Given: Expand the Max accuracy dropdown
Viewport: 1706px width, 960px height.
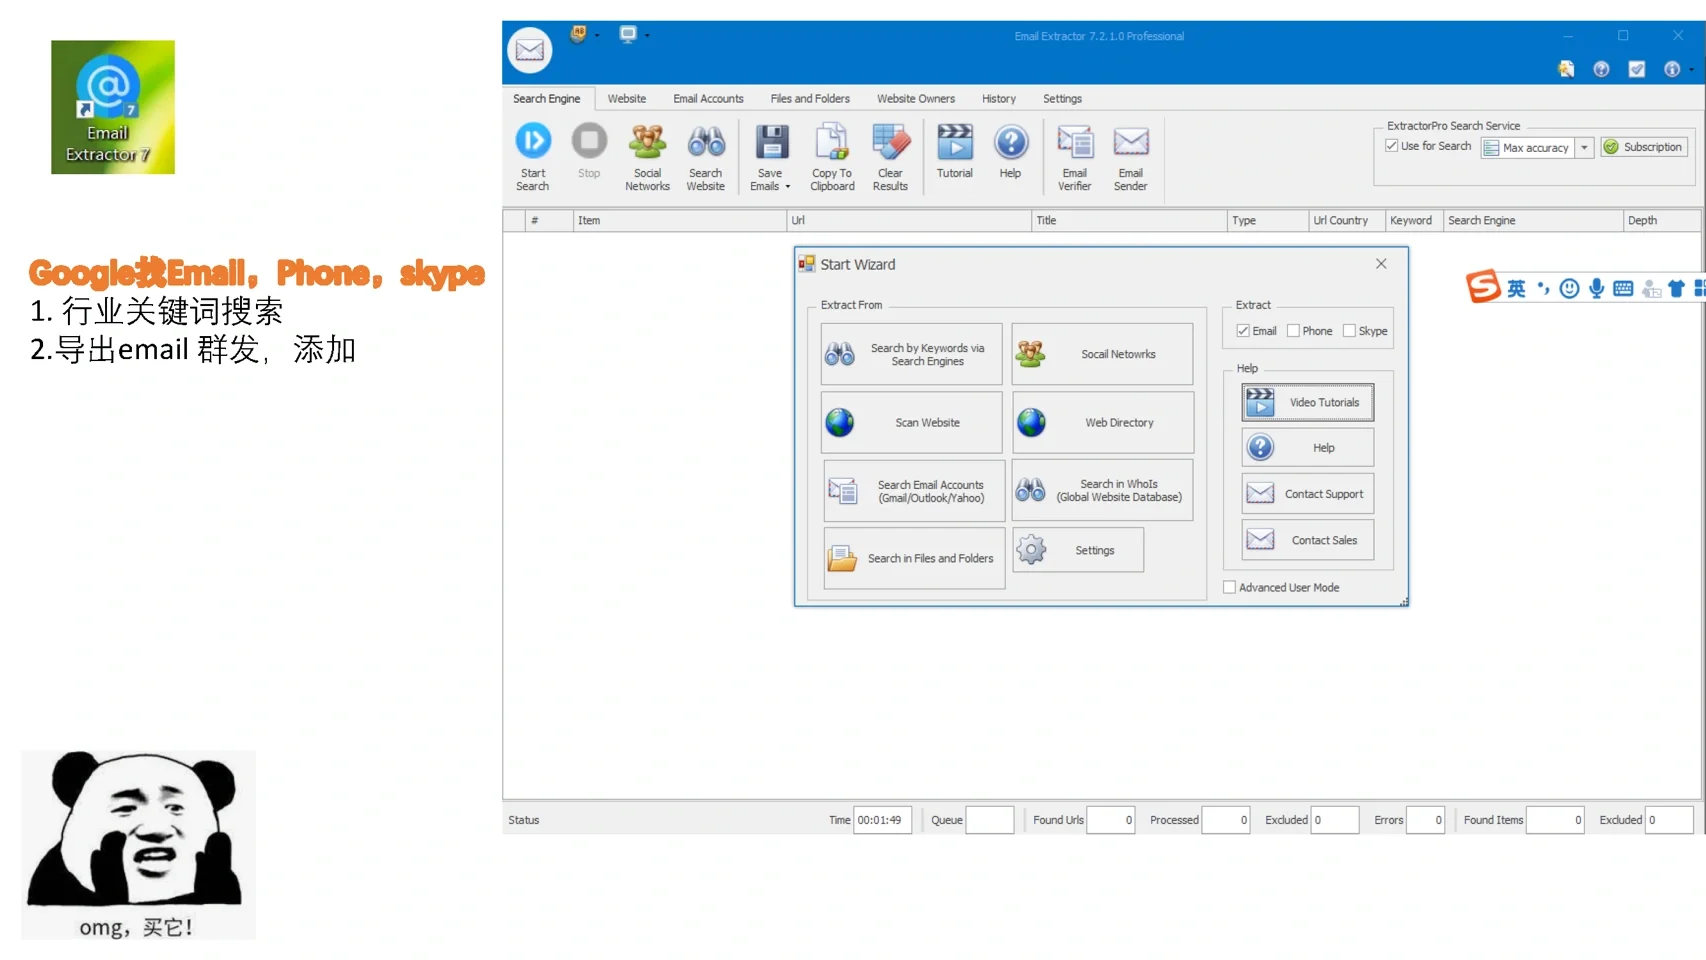Looking at the screenshot, I should tap(1584, 148).
